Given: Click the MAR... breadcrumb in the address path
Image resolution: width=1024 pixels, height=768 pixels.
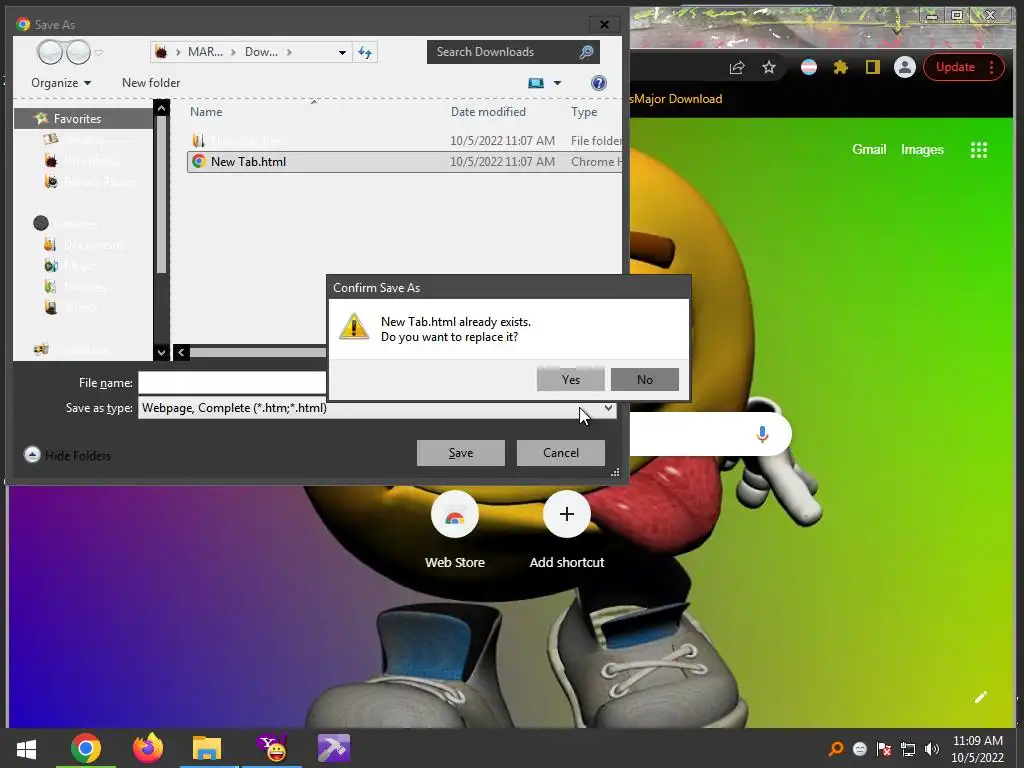Looking at the screenshot, I should point(205,52).
